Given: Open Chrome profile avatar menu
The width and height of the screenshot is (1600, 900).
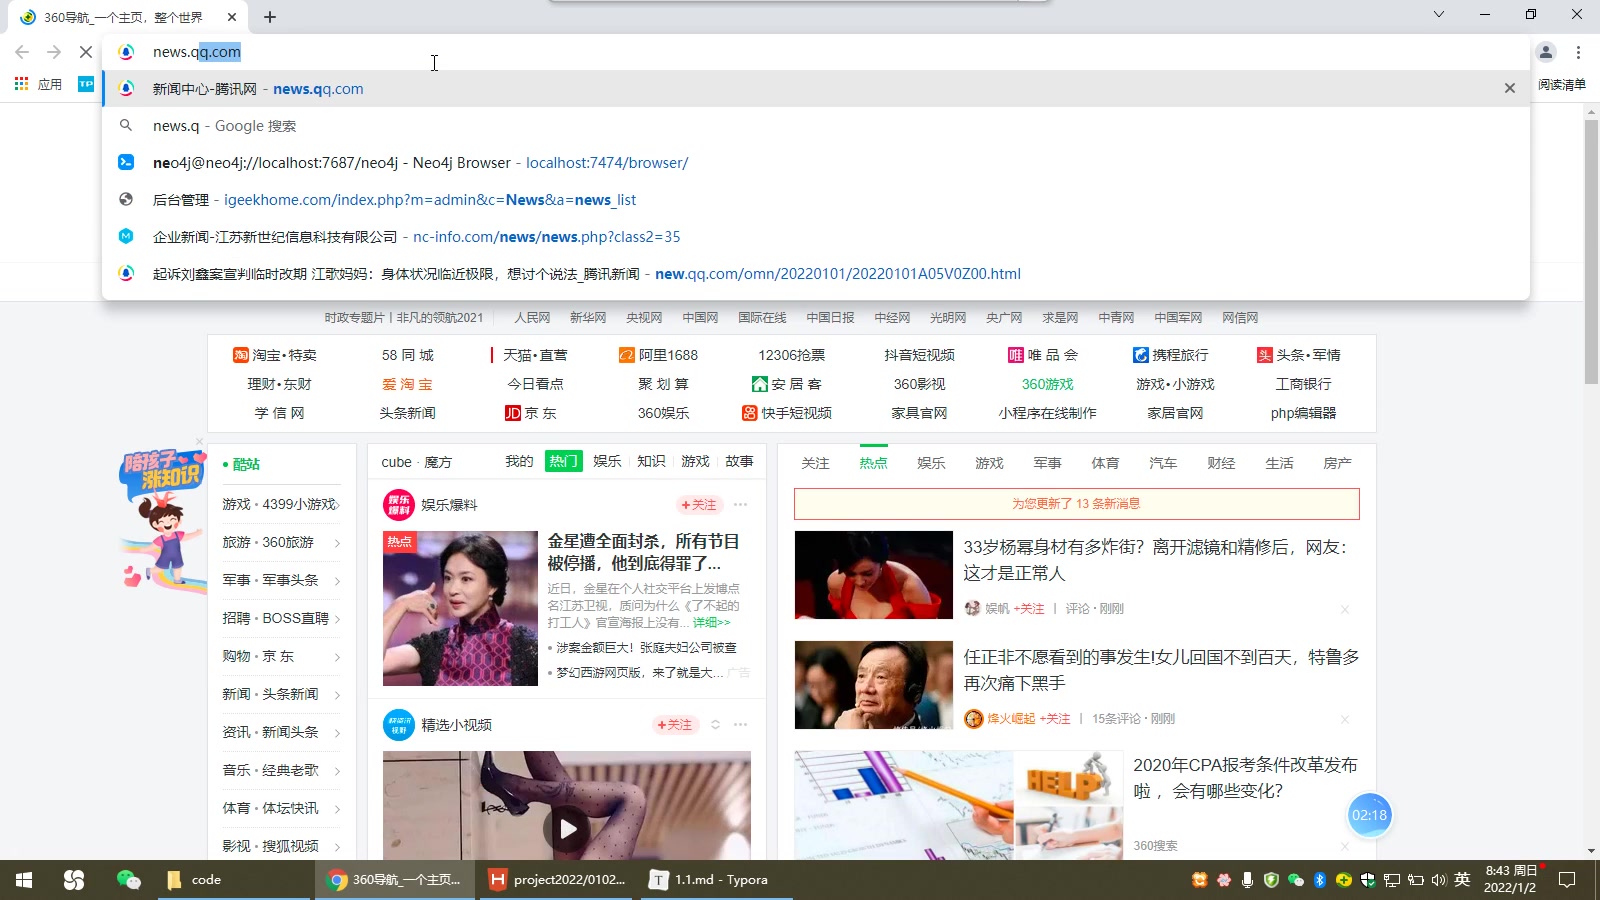Looking at the screenshot, I should tap(1546, 52).
